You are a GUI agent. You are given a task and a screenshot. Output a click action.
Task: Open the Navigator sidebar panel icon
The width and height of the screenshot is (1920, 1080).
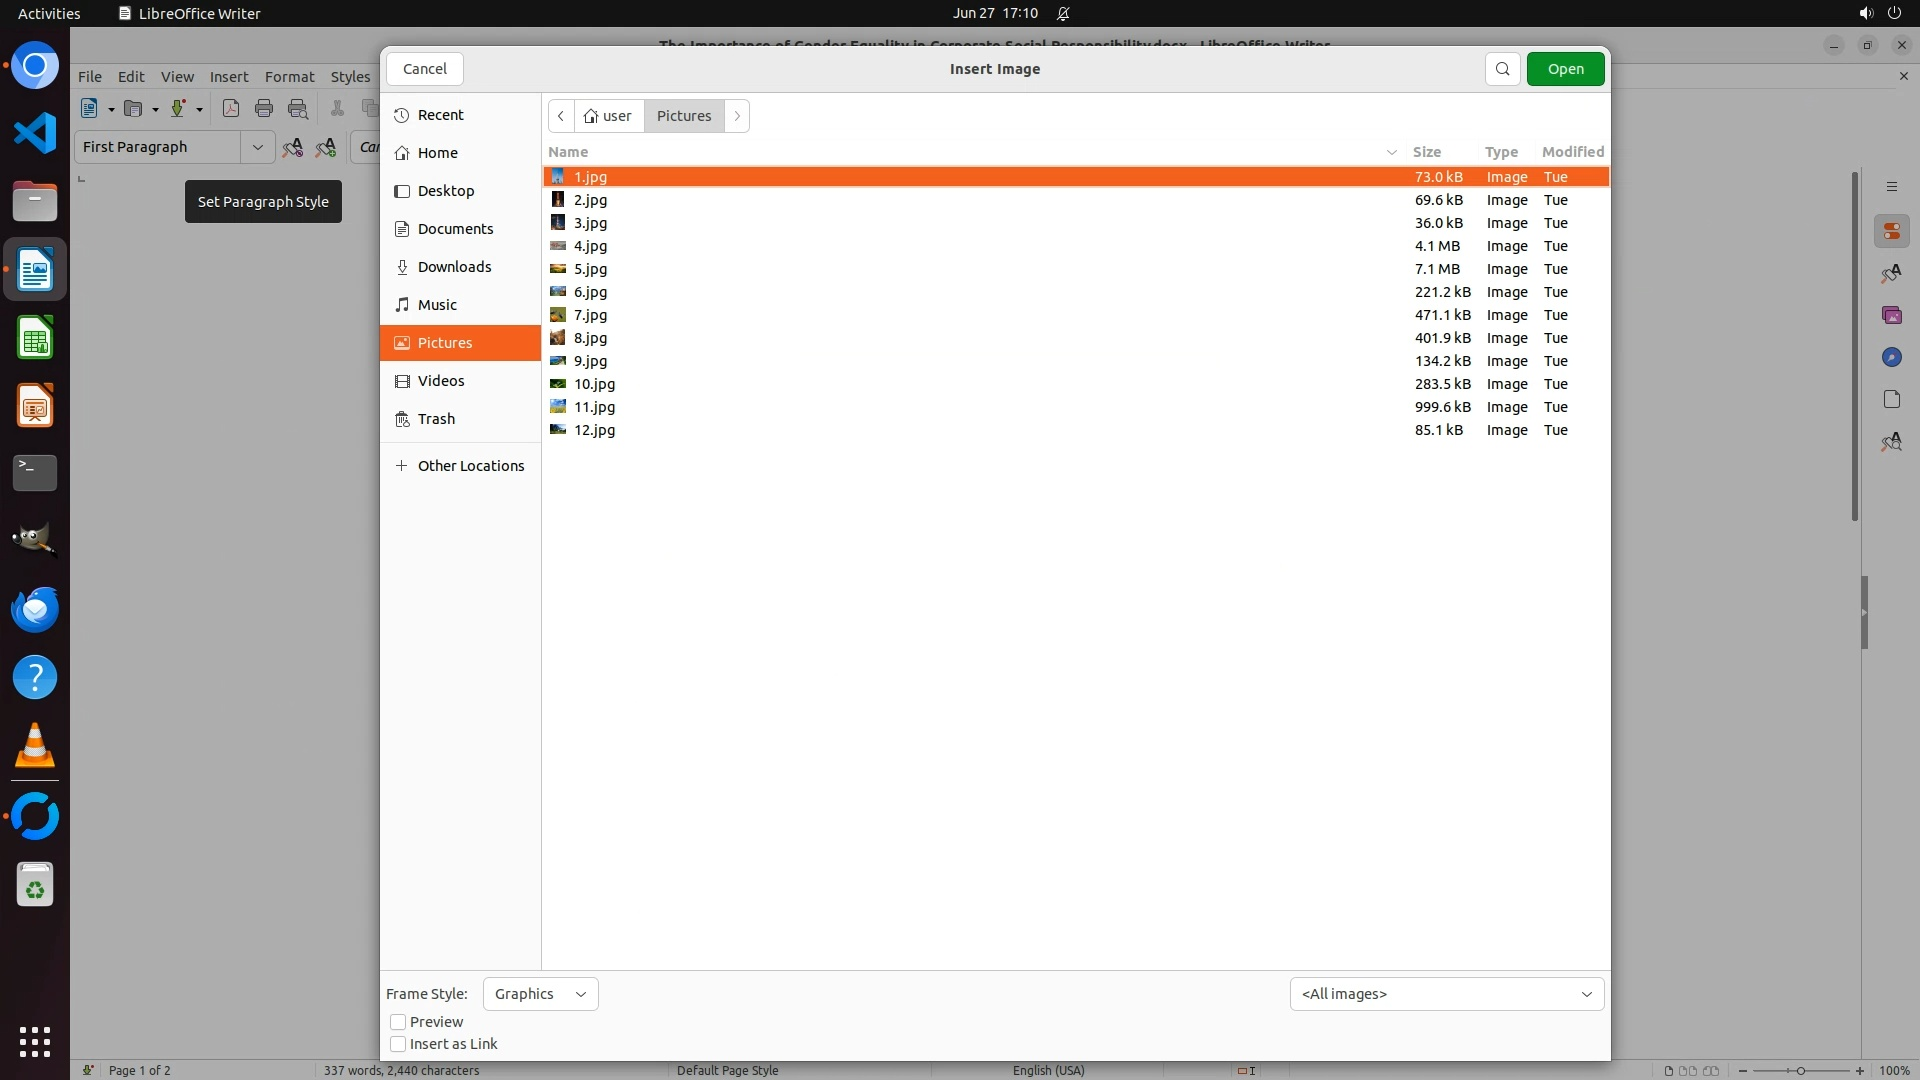(1891, 358)
